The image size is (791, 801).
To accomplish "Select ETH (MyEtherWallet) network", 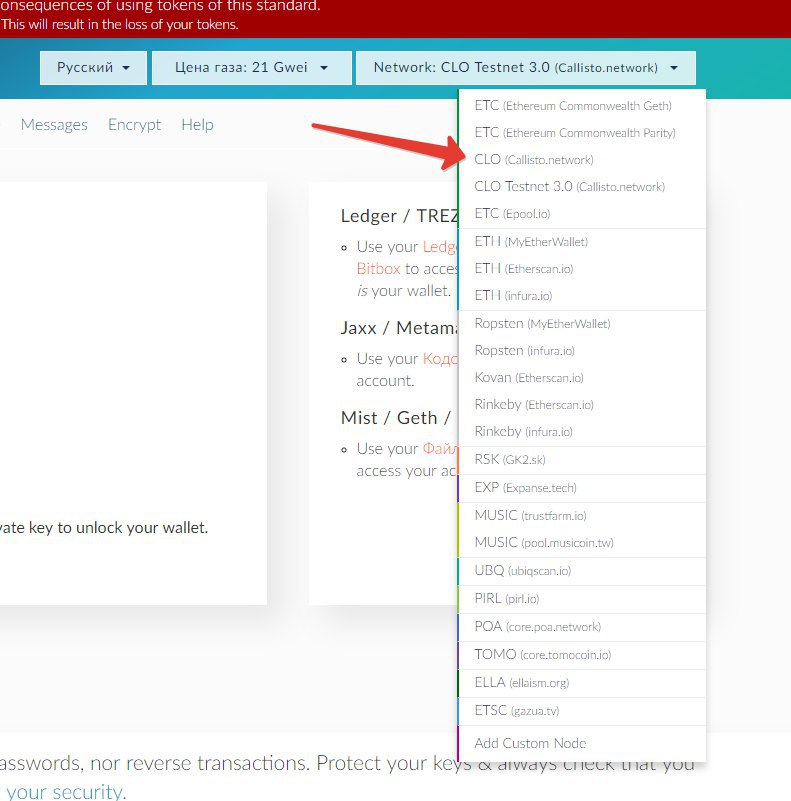I will coord(582,242).
